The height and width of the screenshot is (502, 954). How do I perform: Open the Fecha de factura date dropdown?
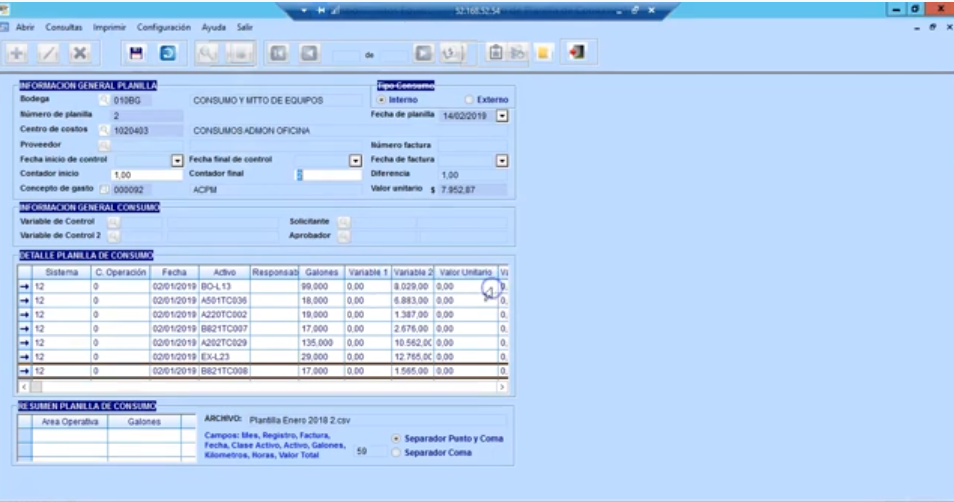pos(502,161)
